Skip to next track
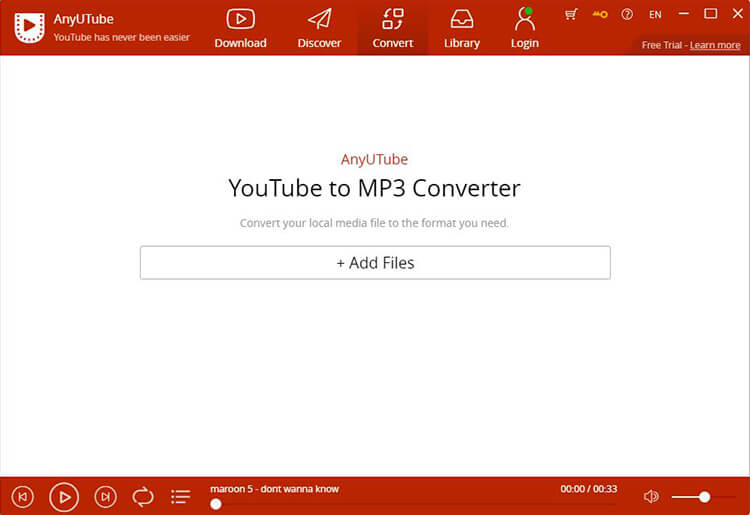This screenshot has height=515, width=750. tap(105, 497)
